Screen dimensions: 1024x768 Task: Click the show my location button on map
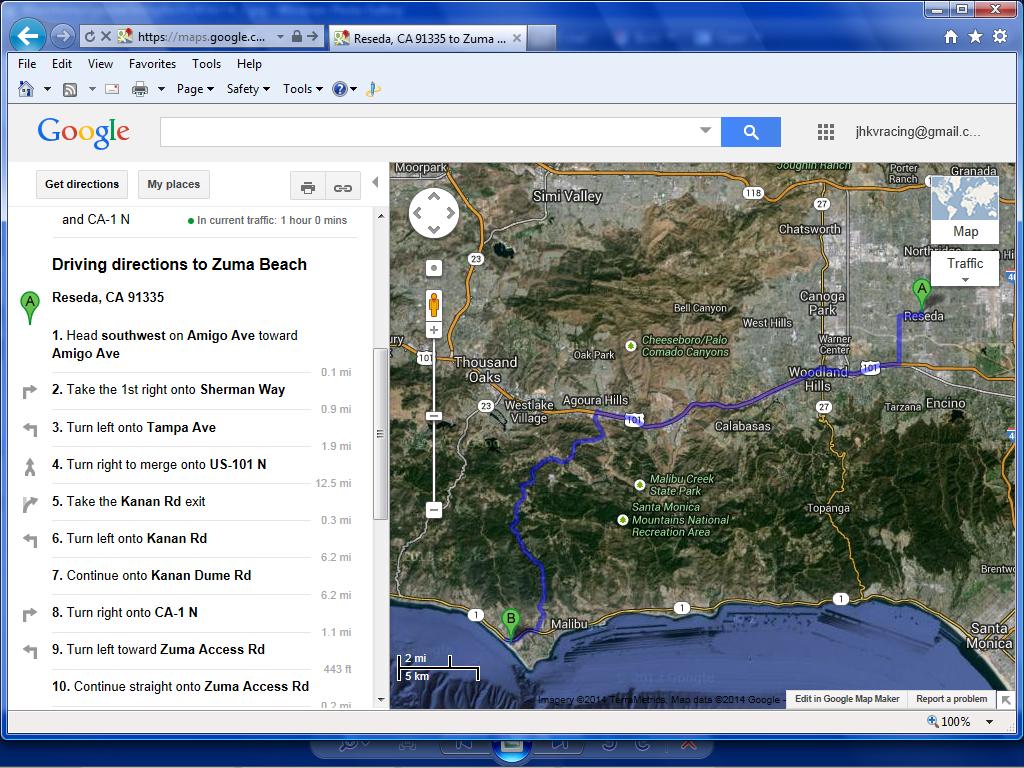434,268
